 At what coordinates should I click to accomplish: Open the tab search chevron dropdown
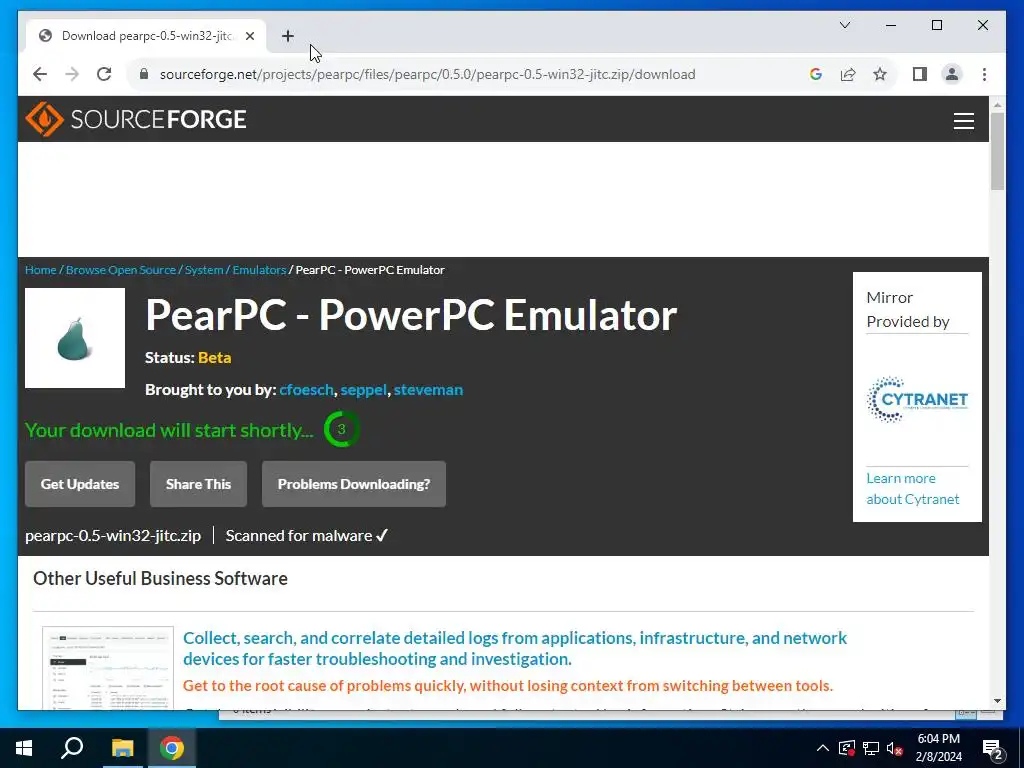pos(844,25)
